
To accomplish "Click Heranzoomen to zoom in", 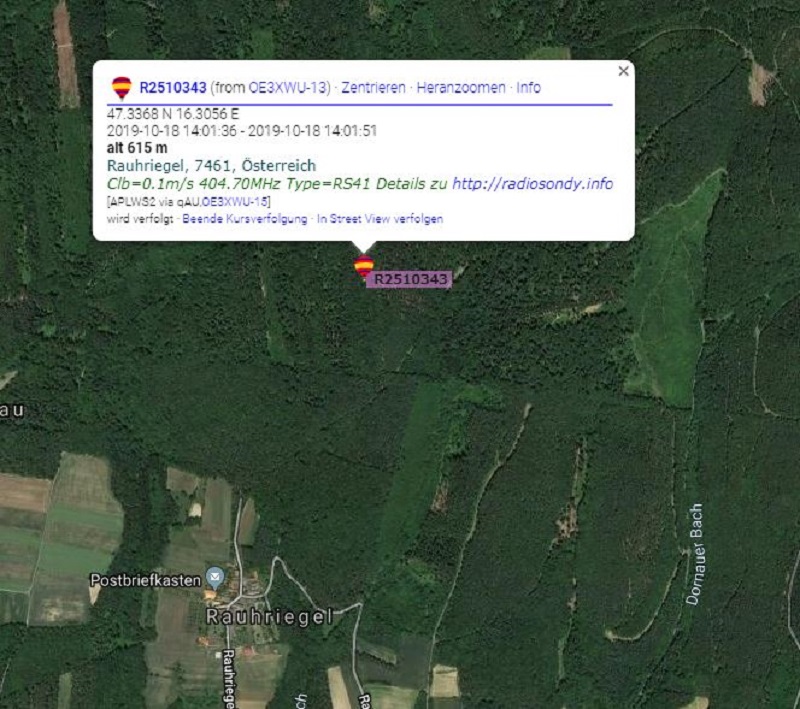I will 461,88.
